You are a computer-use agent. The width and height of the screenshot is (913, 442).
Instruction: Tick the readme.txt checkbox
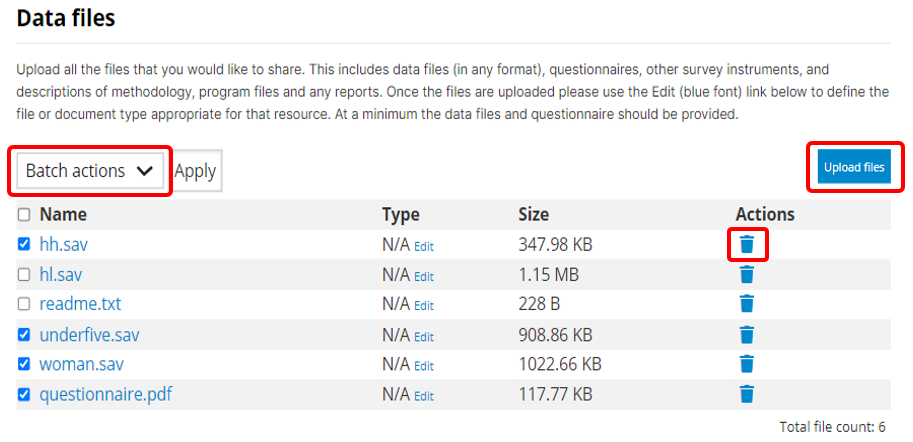(24, 304)
